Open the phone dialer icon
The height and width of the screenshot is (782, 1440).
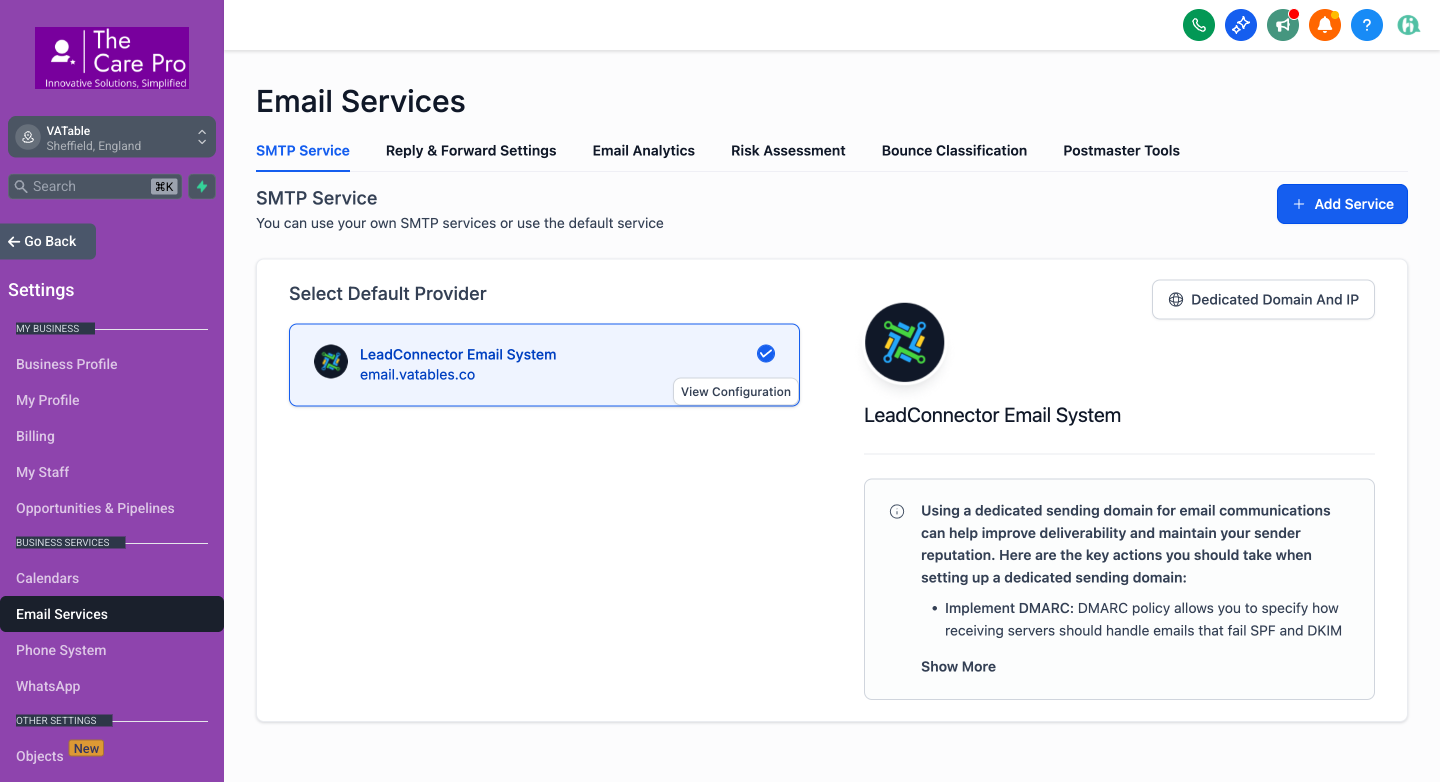1198,25
